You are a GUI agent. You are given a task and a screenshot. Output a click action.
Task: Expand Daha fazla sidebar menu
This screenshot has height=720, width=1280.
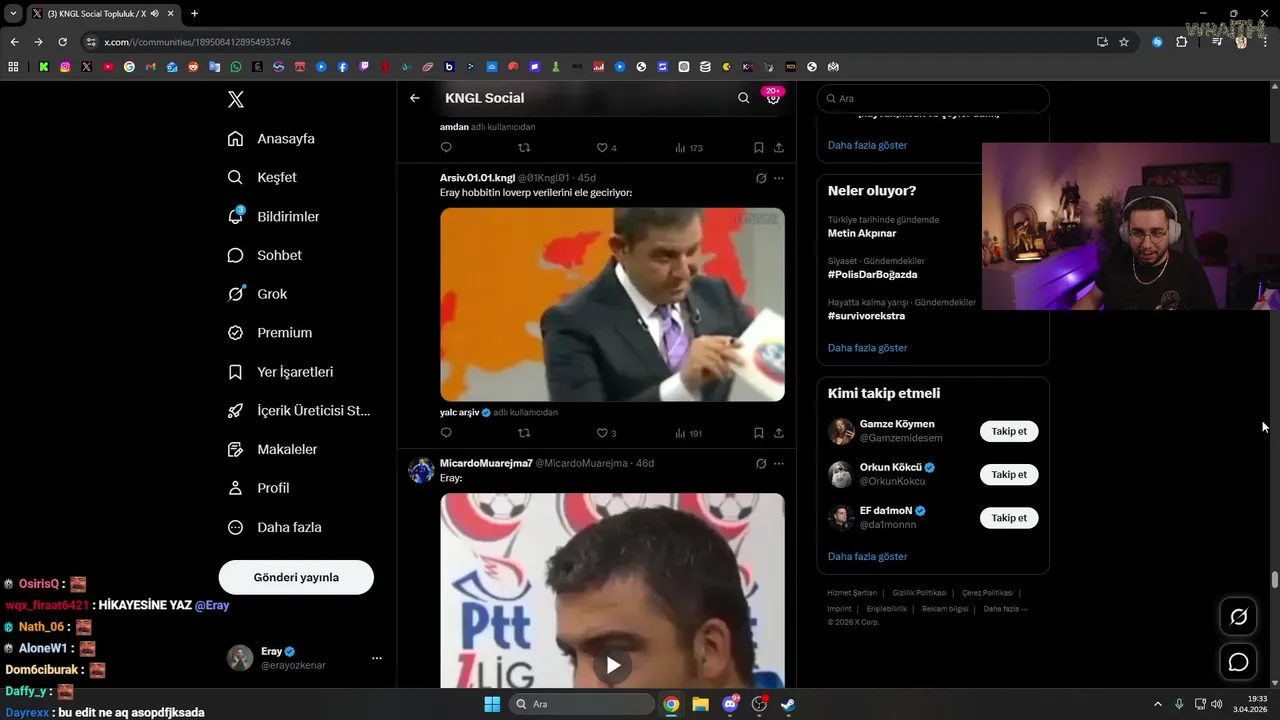(x=274, y=527)
